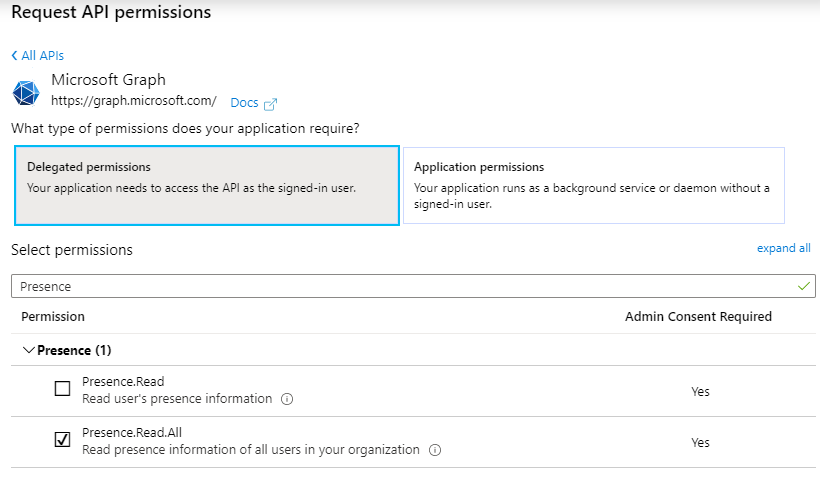Open the Microsoft Graph Docs link
Image resolution: width=820 pixels, height=492 pixels.
click(244, 103)
